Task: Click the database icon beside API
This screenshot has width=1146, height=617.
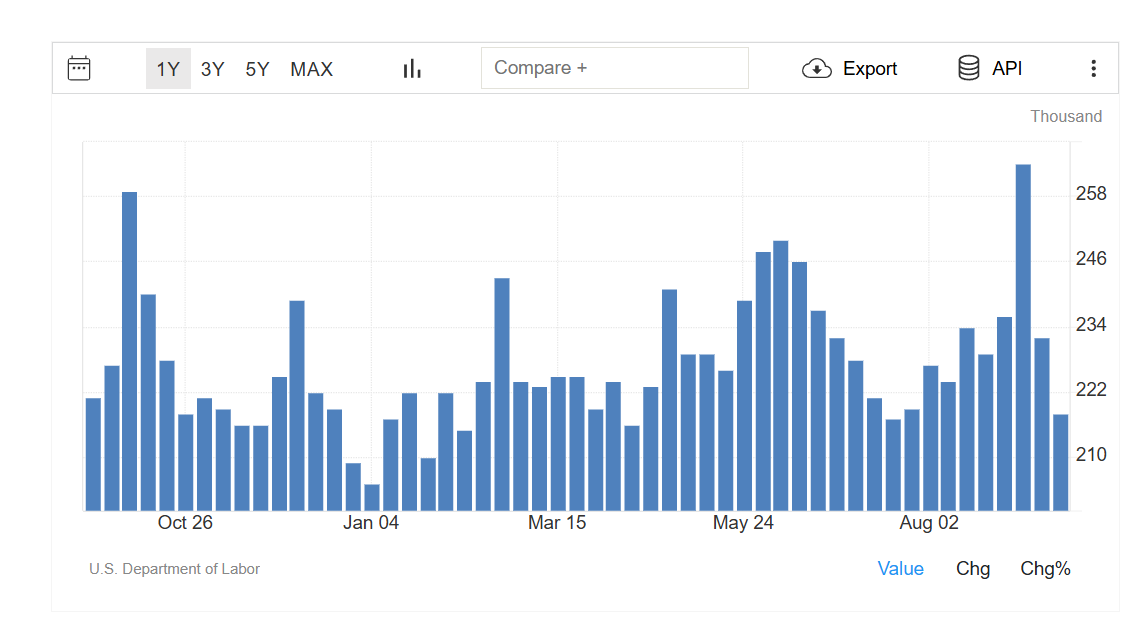Action: 968,68
